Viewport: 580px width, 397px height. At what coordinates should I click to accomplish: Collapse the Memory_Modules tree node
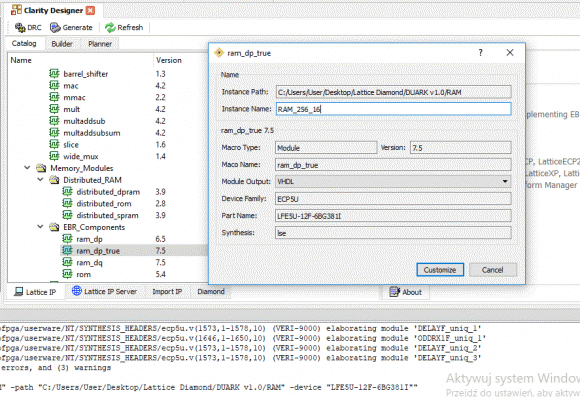click(27, 168)
